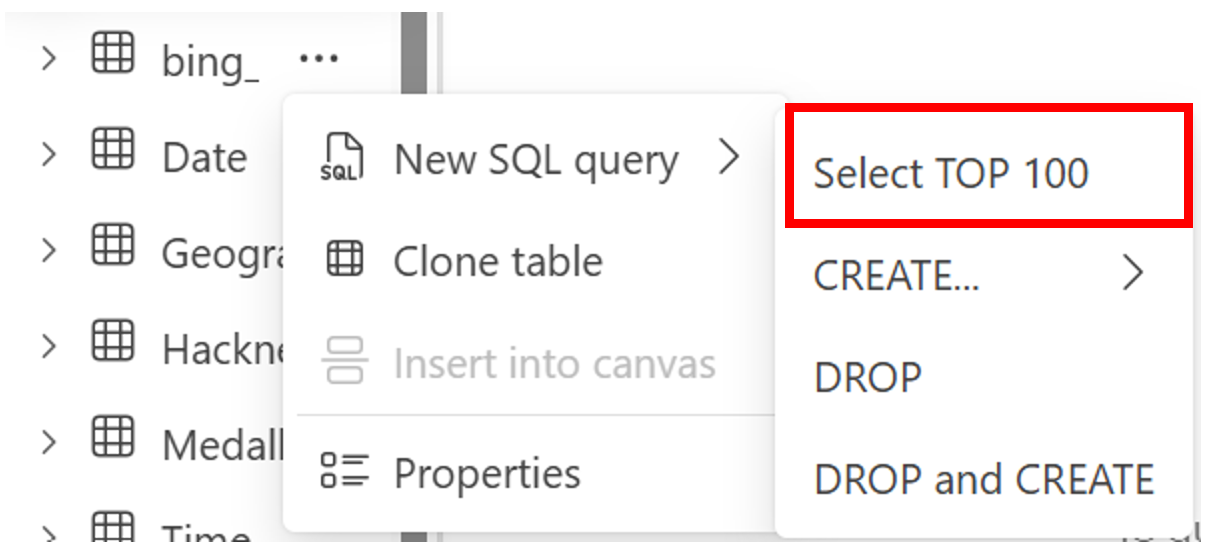The width and height of the screenshot is (1210, 549).
Task: Click the Hackne table grid icon
Action: [x=112, y=341]
